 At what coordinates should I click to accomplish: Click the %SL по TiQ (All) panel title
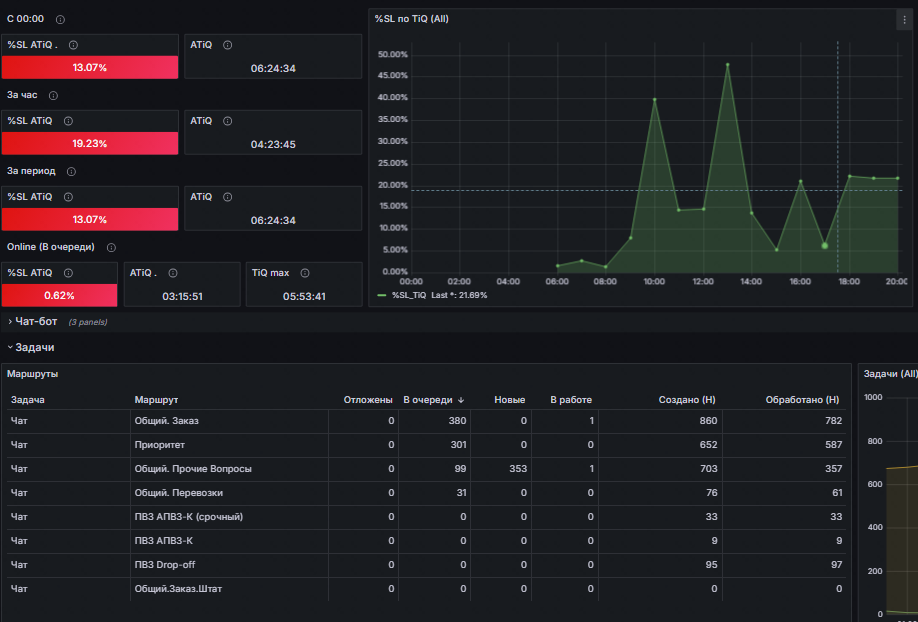pyautogui.click(x=412, y=19)
